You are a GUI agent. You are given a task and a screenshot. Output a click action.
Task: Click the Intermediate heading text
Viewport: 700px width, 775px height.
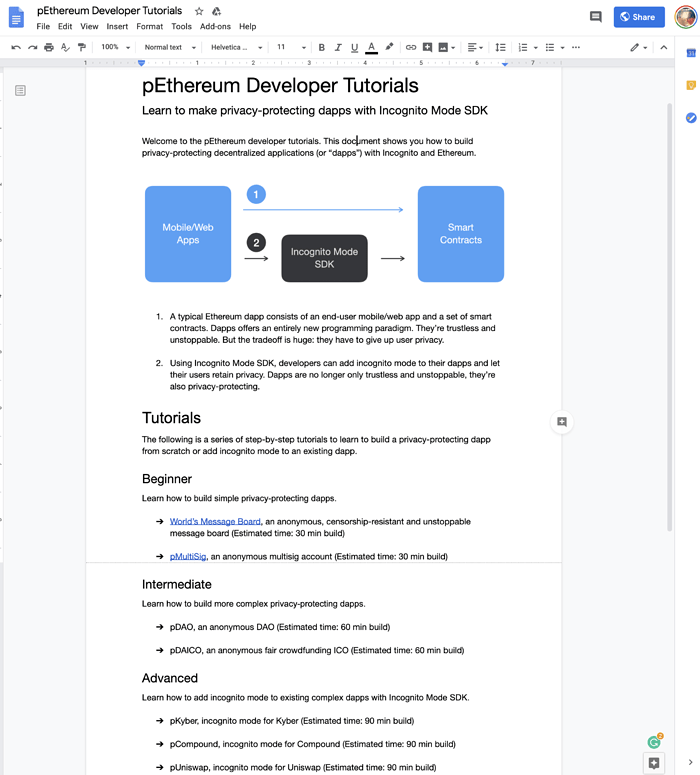coord(176,584)
